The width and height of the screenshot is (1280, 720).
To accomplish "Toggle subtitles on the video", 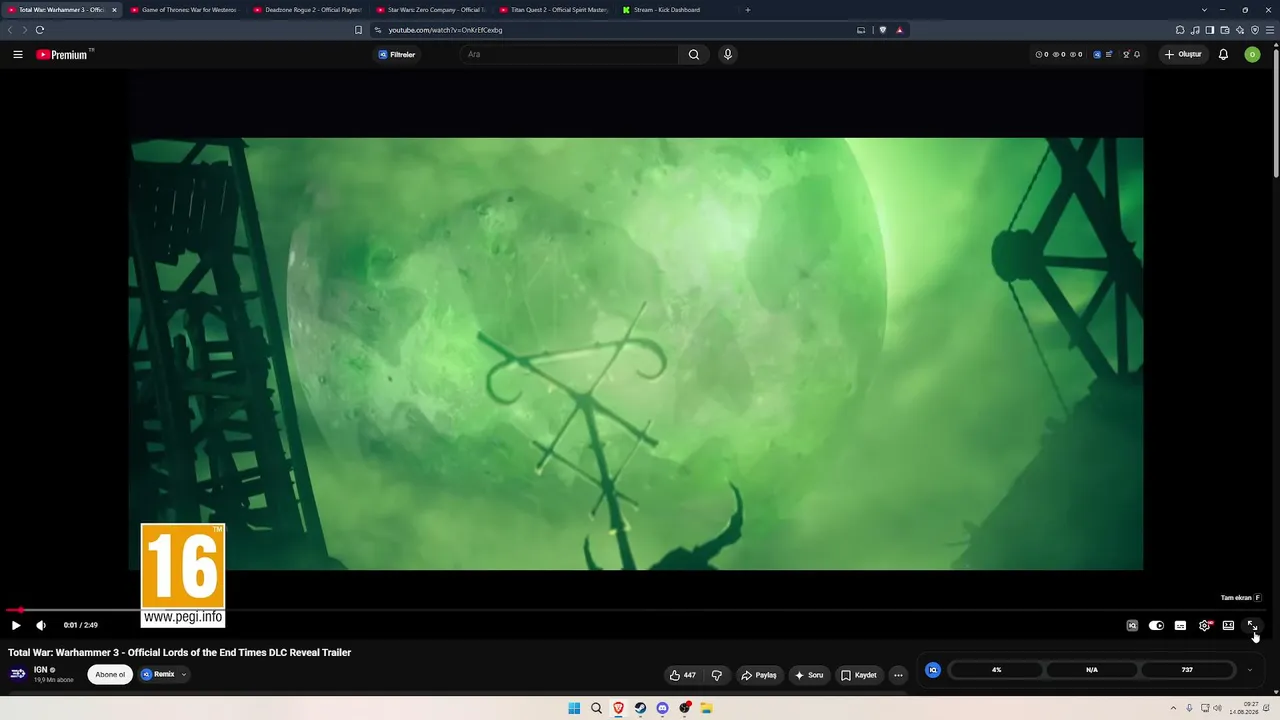I will pos(1180,625).
